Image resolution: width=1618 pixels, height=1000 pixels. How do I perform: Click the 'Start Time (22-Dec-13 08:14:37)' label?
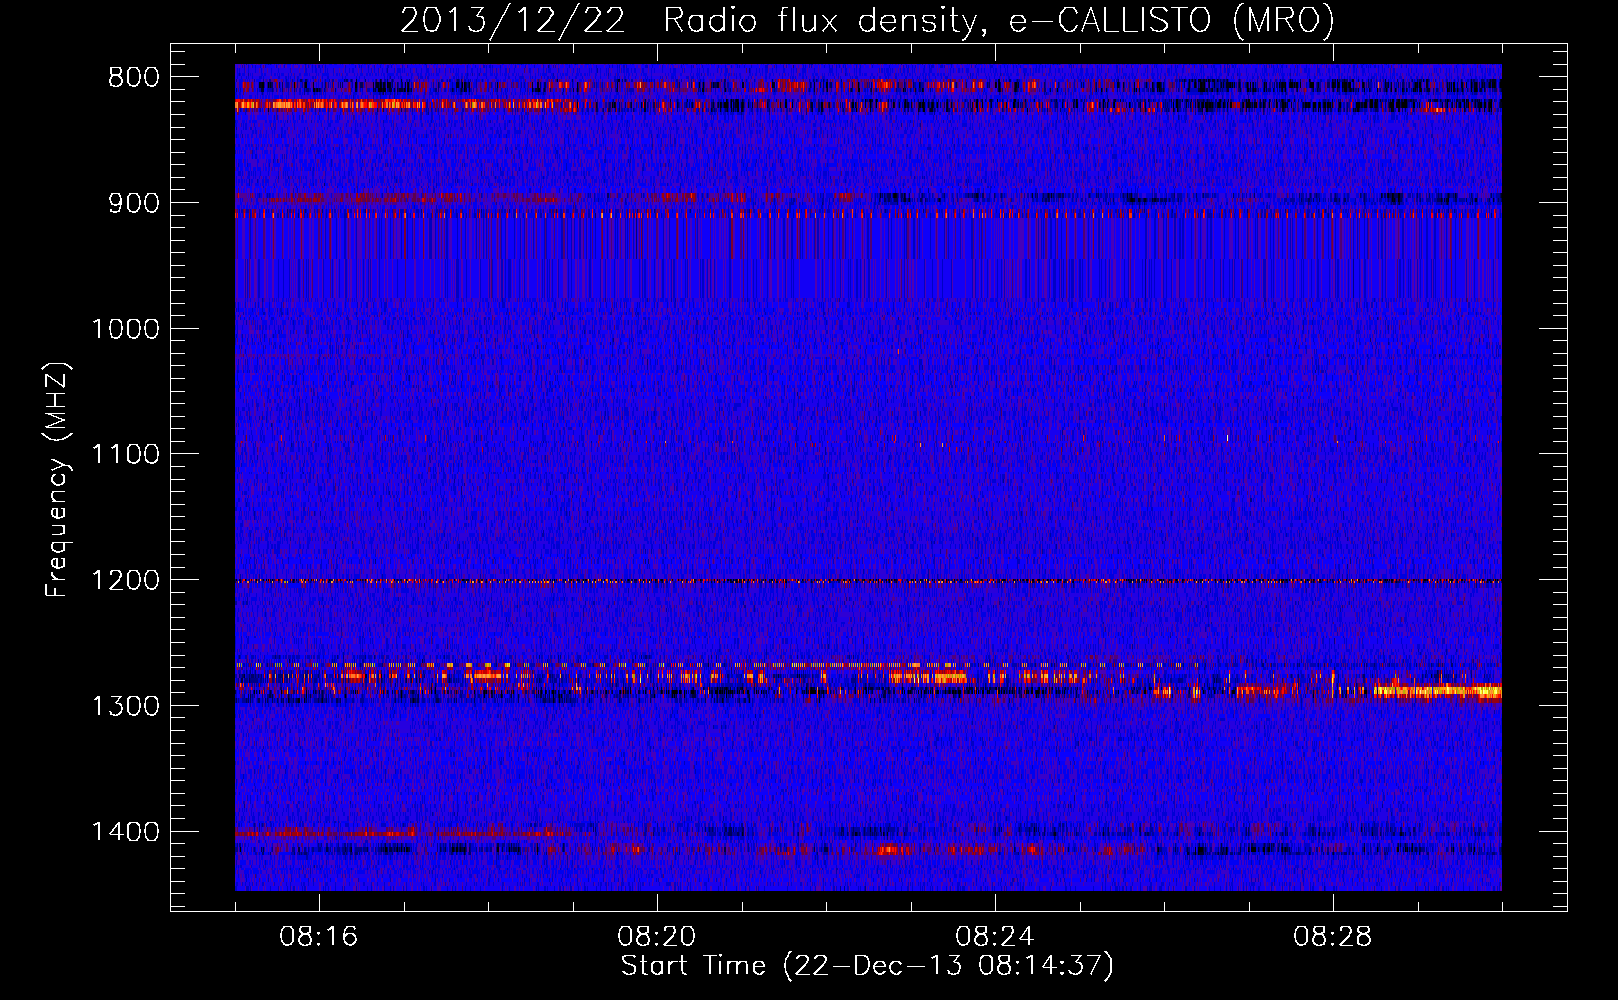[x=867, y=966]
